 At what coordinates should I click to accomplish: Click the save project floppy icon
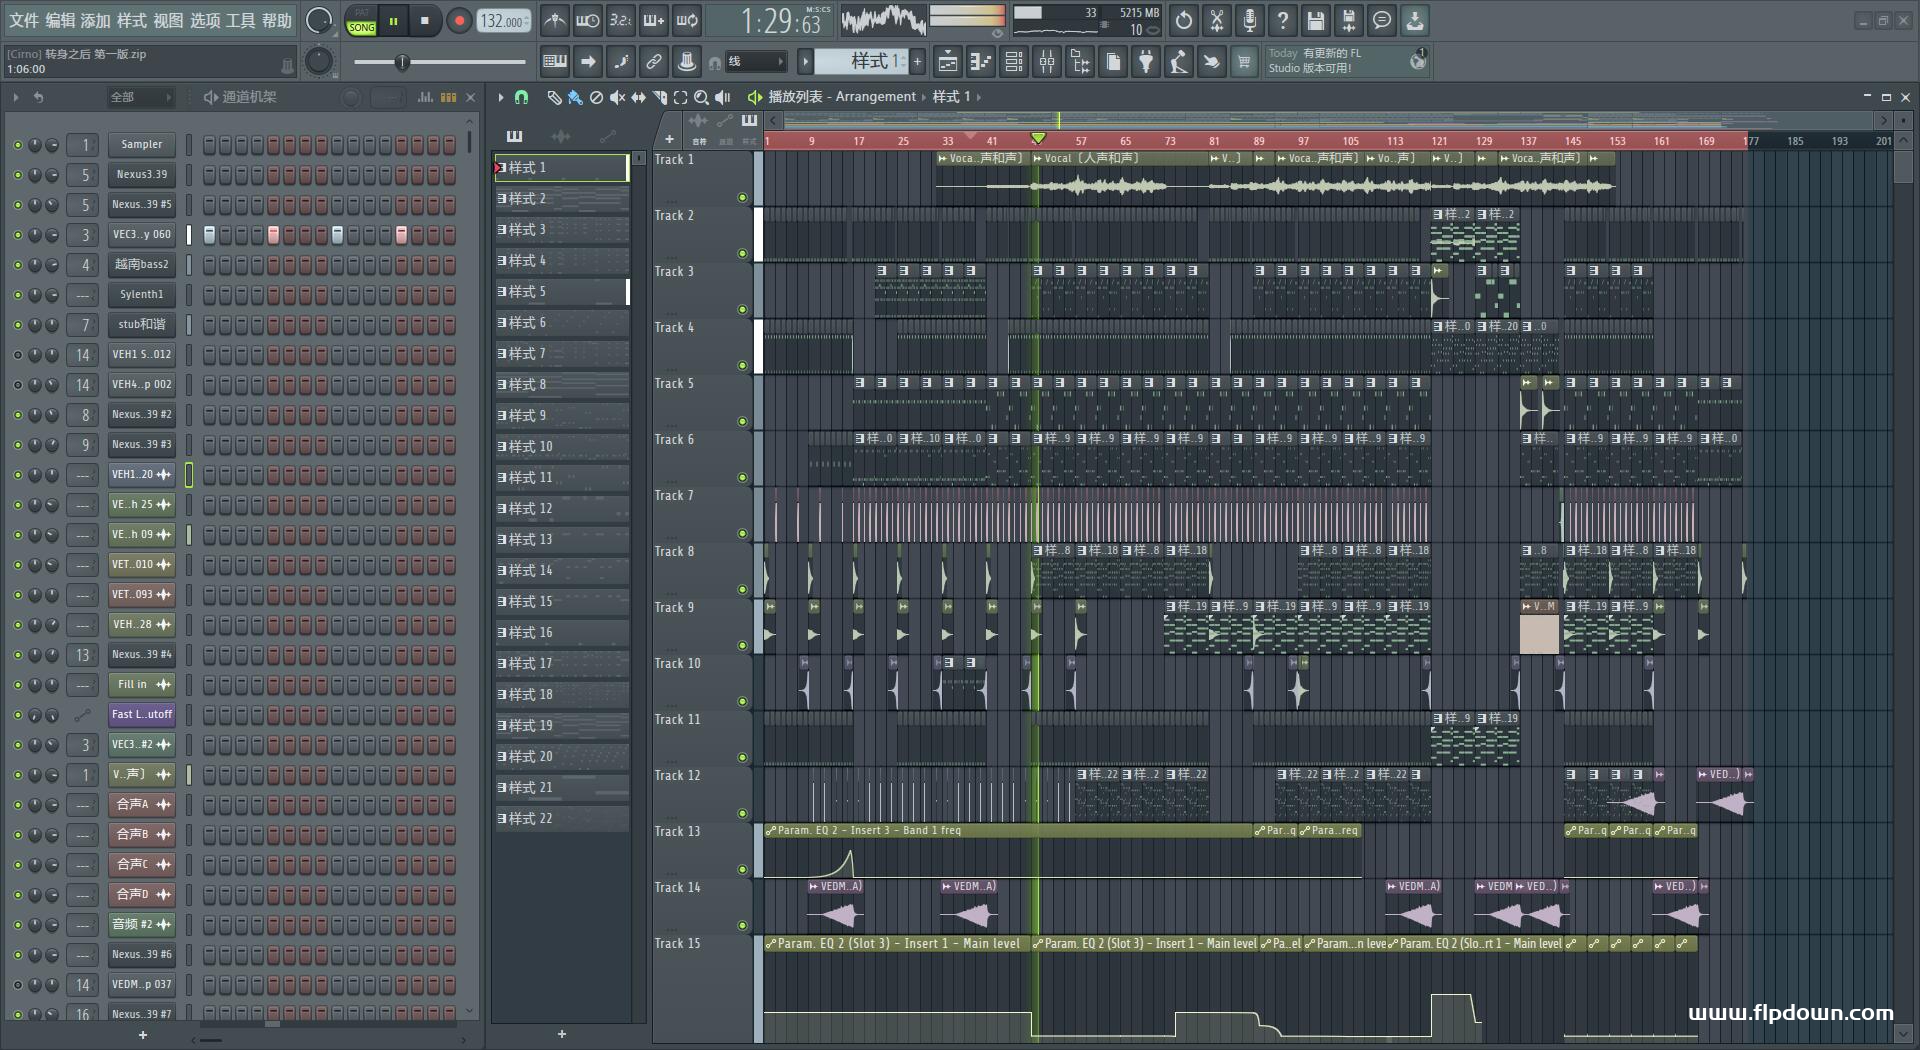[x=1315, y=21]
